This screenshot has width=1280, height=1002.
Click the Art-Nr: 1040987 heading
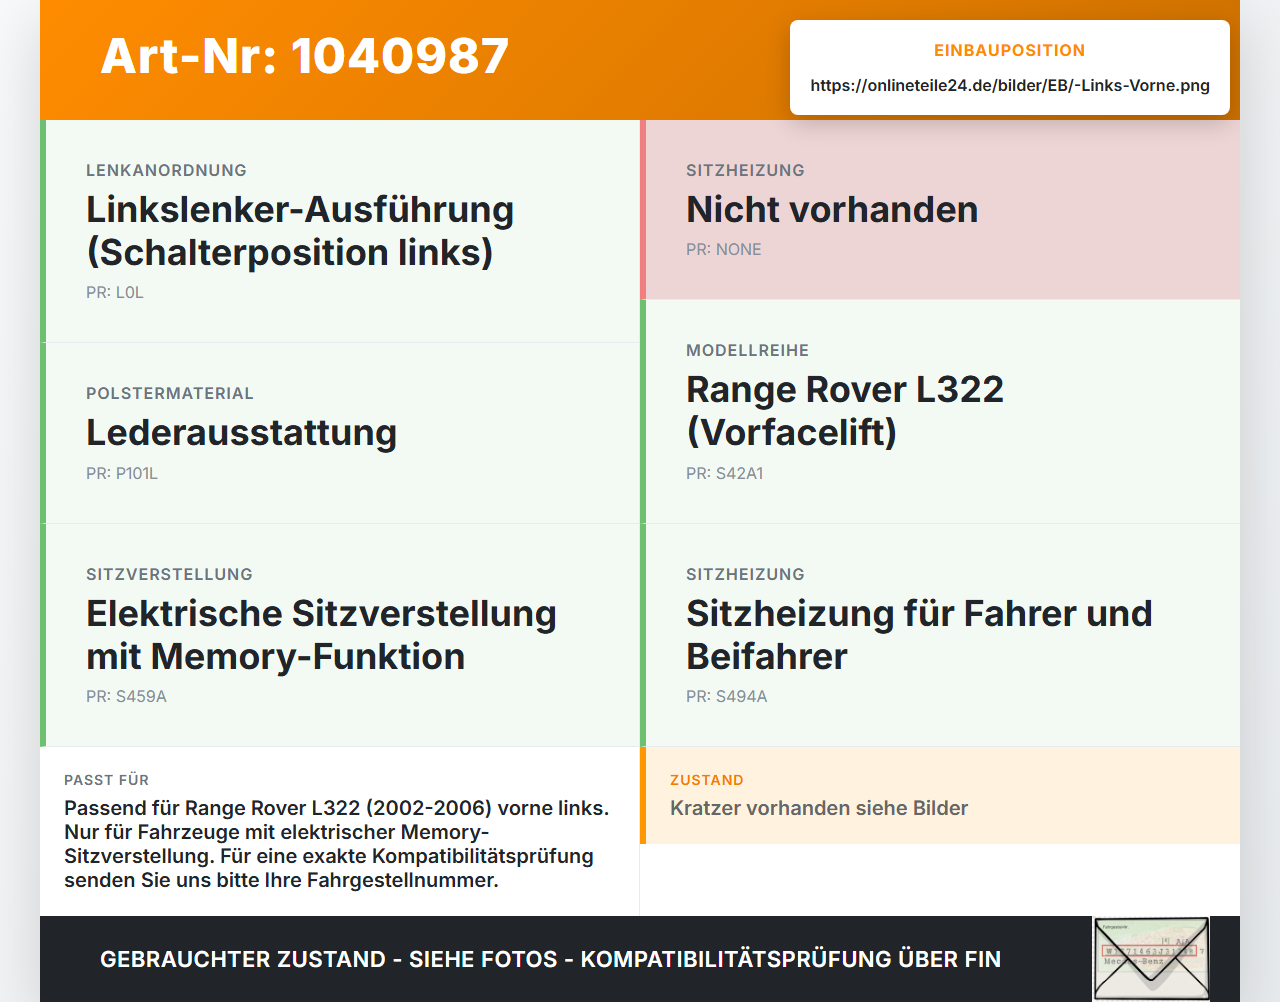pyautogui.click(x=305, y=56)
